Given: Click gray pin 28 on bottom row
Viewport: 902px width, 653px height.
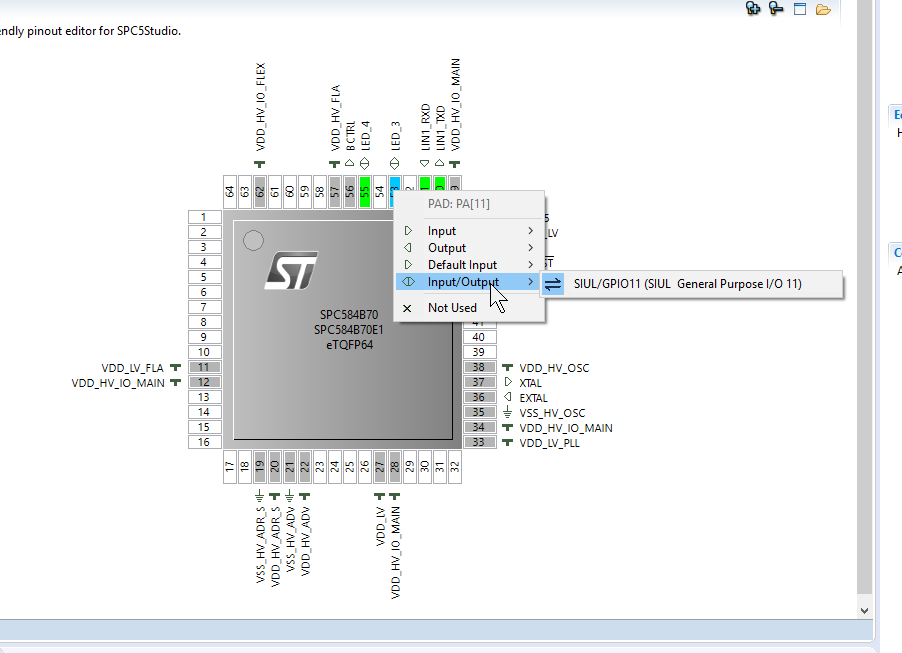Looking at the screenshot, I should point(395,467).
